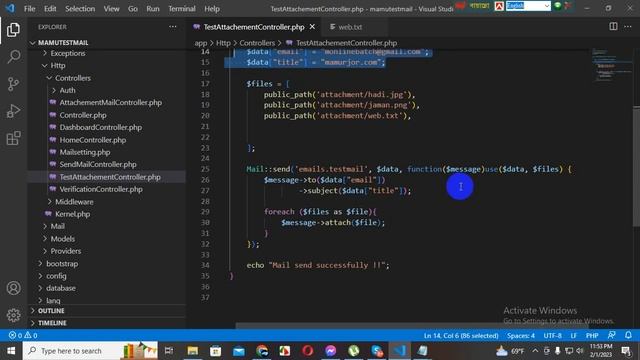The height and width of the screenshot is (360, 640).
Task: Open File Explorer from the taskbar
Action: click(x=193, y=351)
